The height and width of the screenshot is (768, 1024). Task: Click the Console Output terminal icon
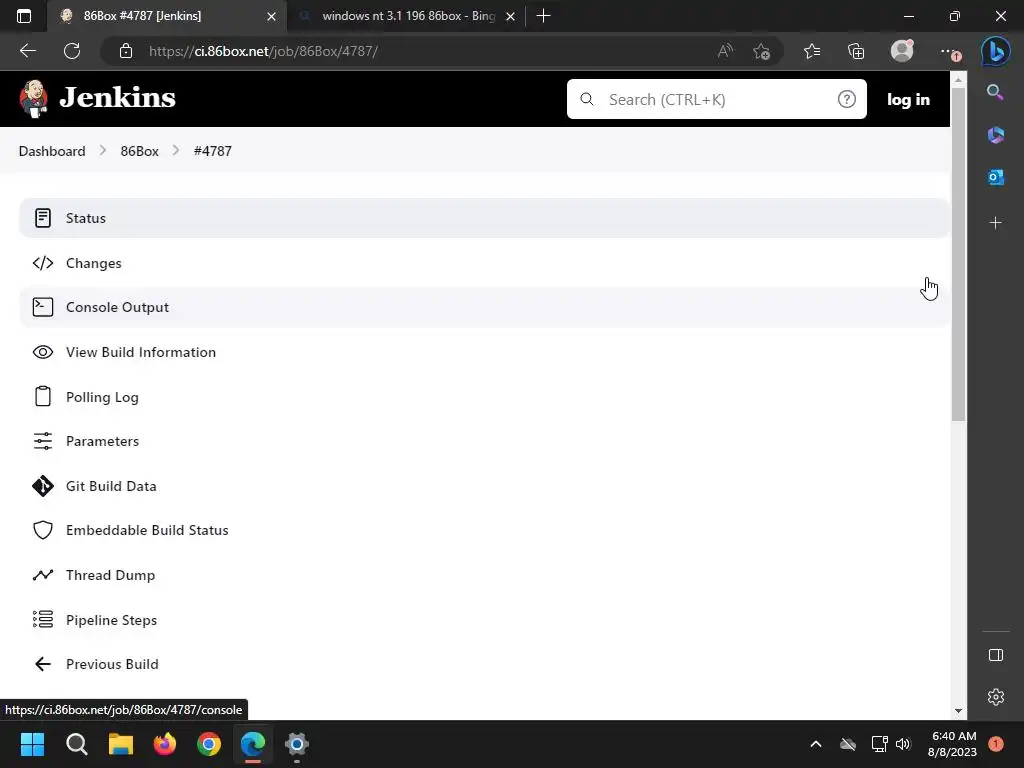coord(43,307)
